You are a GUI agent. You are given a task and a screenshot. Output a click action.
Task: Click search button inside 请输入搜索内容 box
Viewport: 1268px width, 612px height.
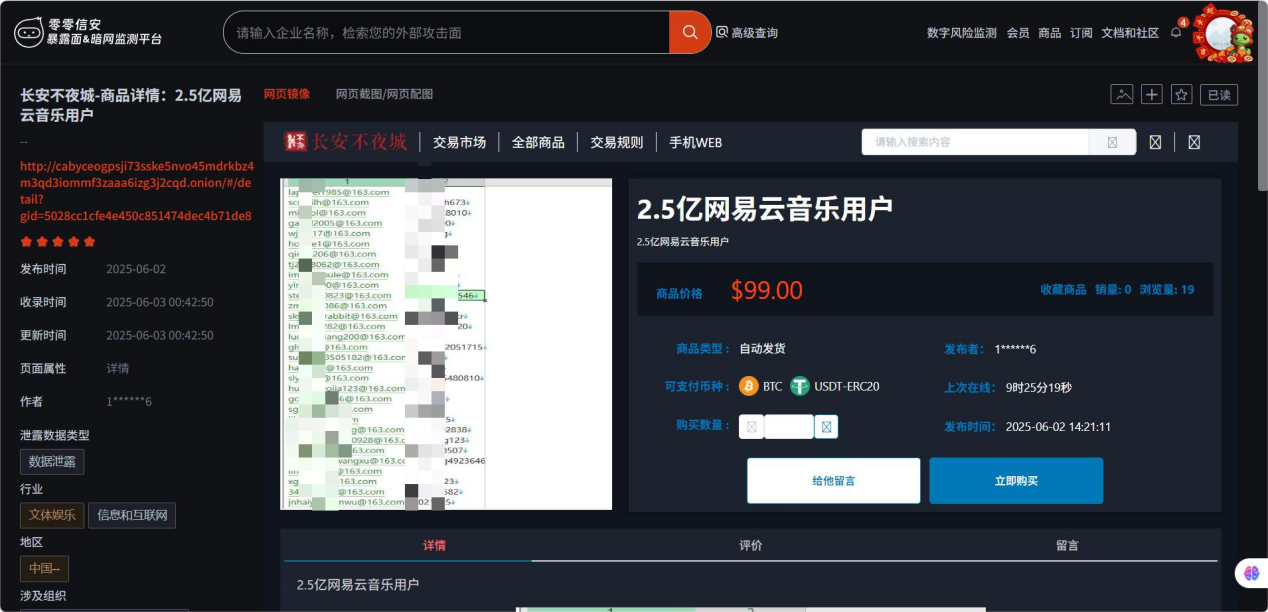click(x=1112, y=142)
